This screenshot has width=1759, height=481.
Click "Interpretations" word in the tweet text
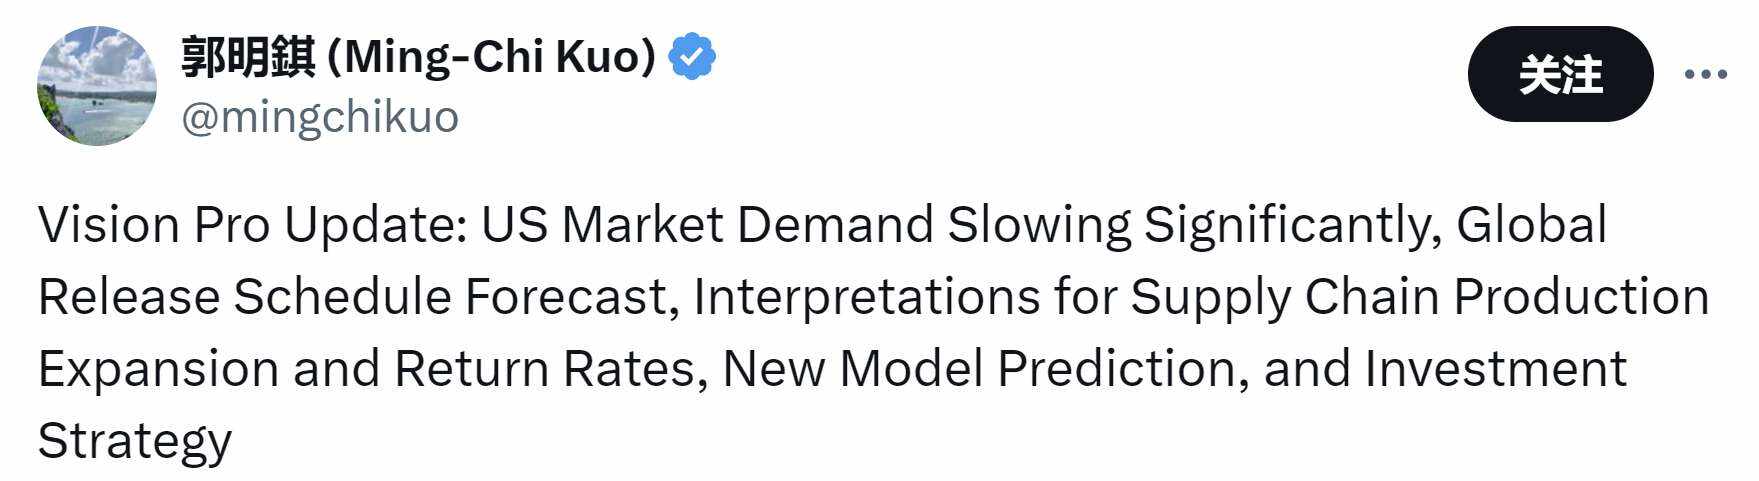pyautogui.click(x=866, y=297)
